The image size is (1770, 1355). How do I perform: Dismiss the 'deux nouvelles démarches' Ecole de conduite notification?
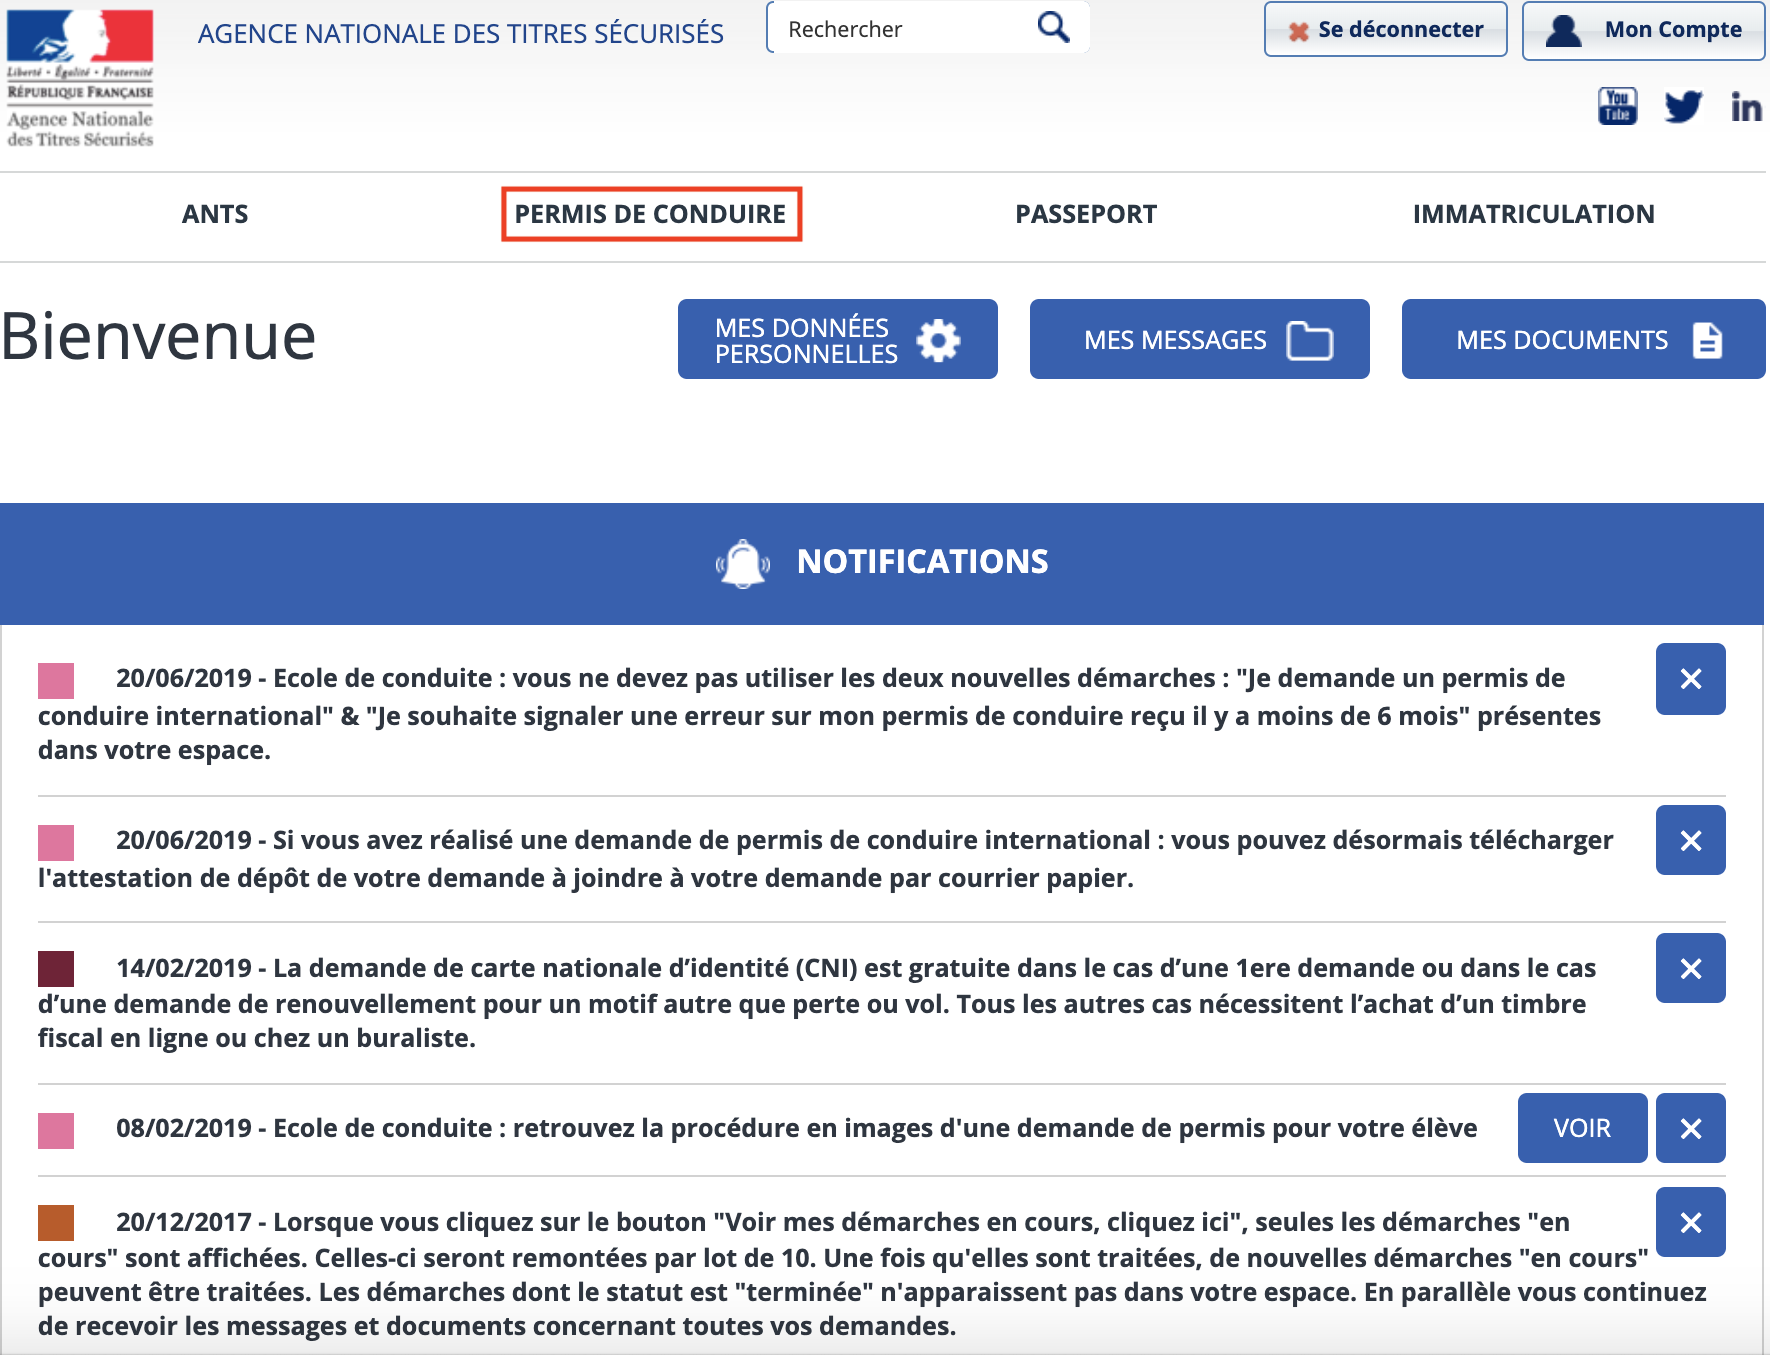(1690, 679)
